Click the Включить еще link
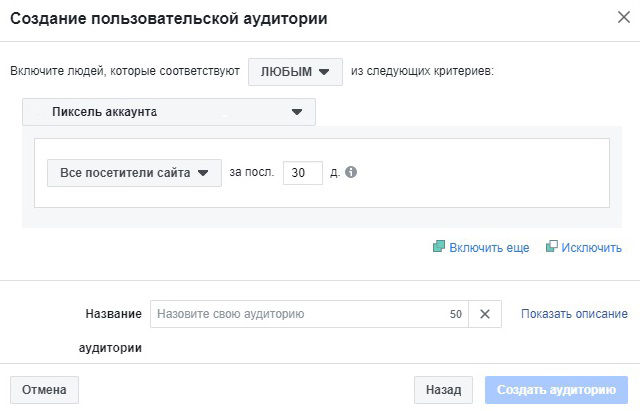This screenshot has height=411, width=640. click(x=489, y=248)
